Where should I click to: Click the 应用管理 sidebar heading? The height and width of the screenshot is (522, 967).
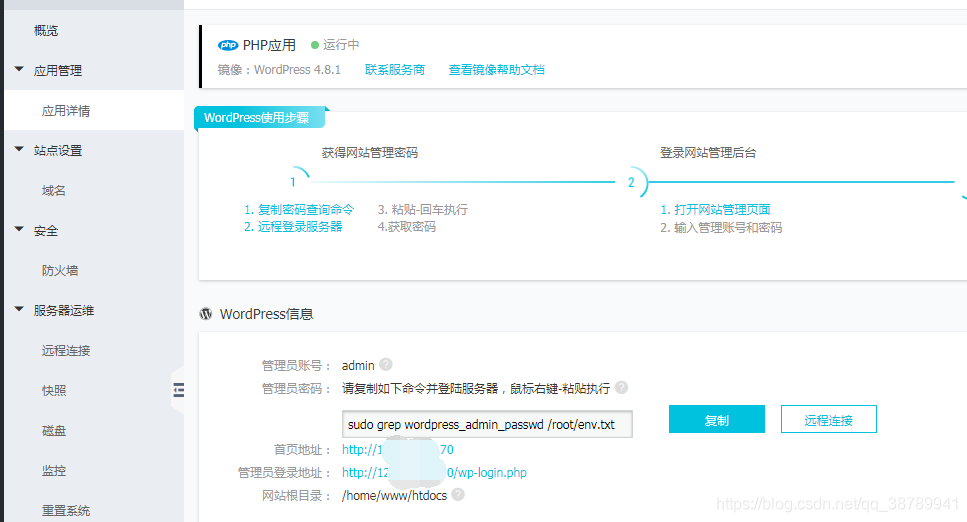(58, 70)
